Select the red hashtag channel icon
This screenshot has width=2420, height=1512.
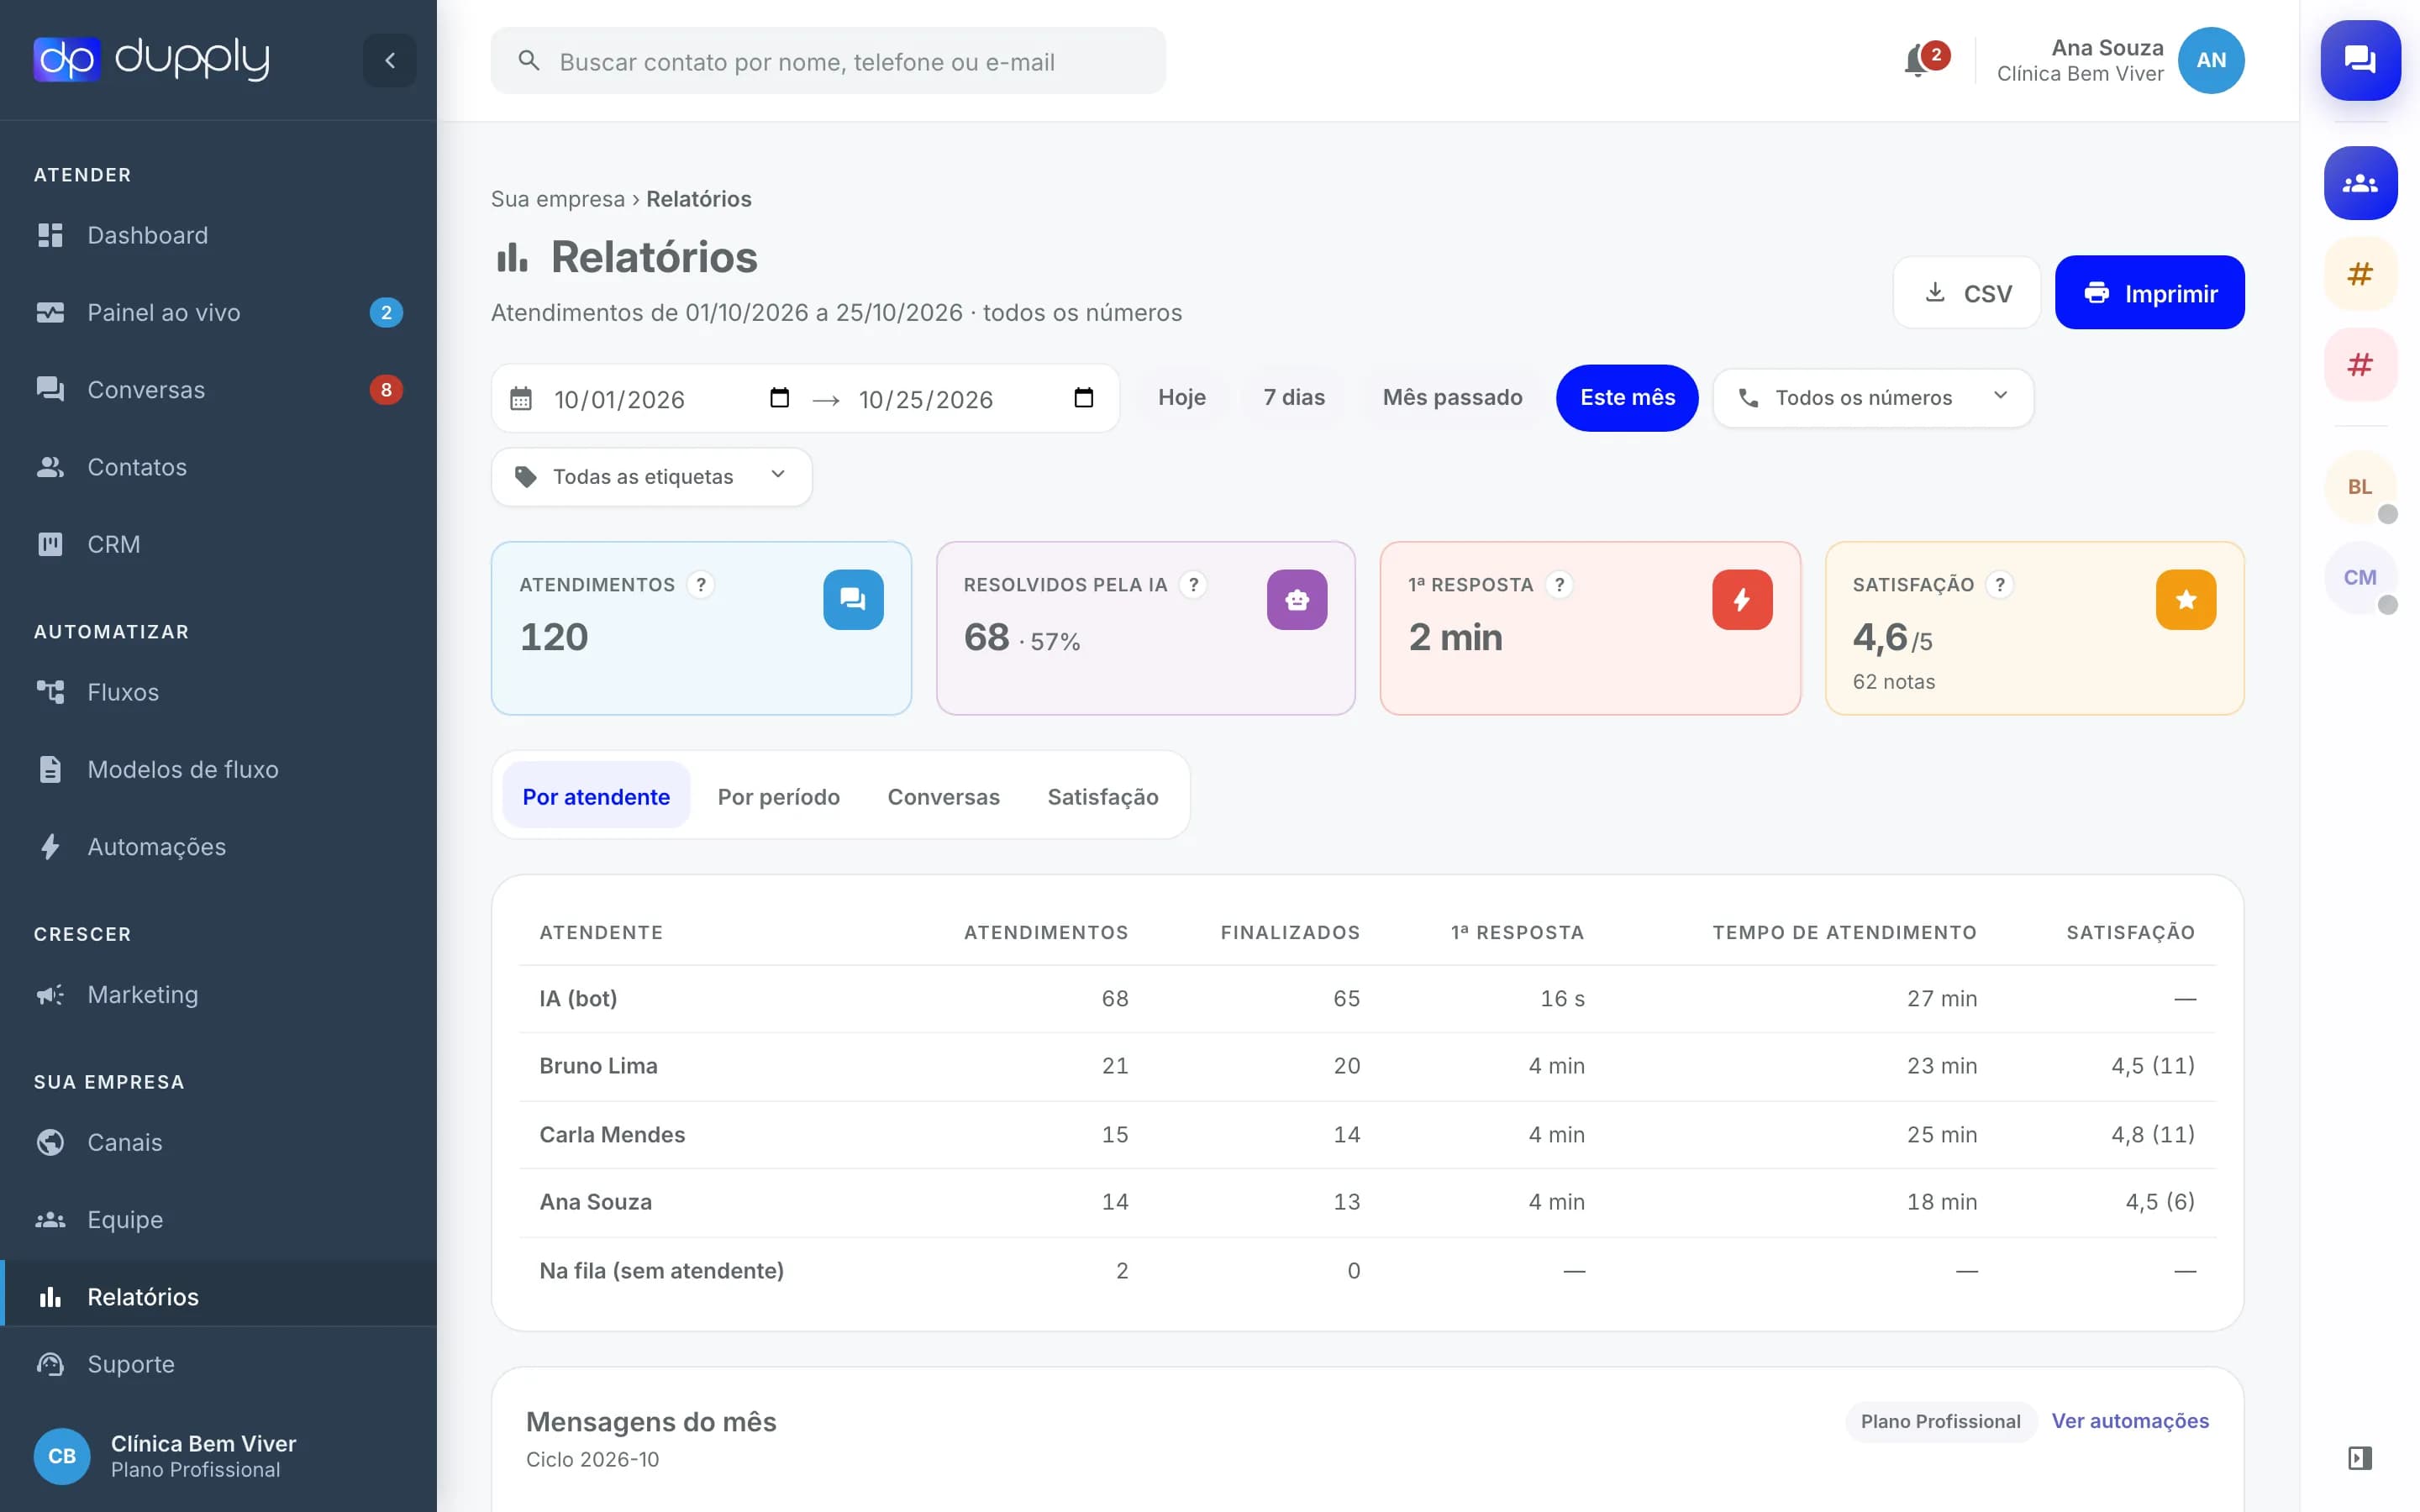(2360, 364)
